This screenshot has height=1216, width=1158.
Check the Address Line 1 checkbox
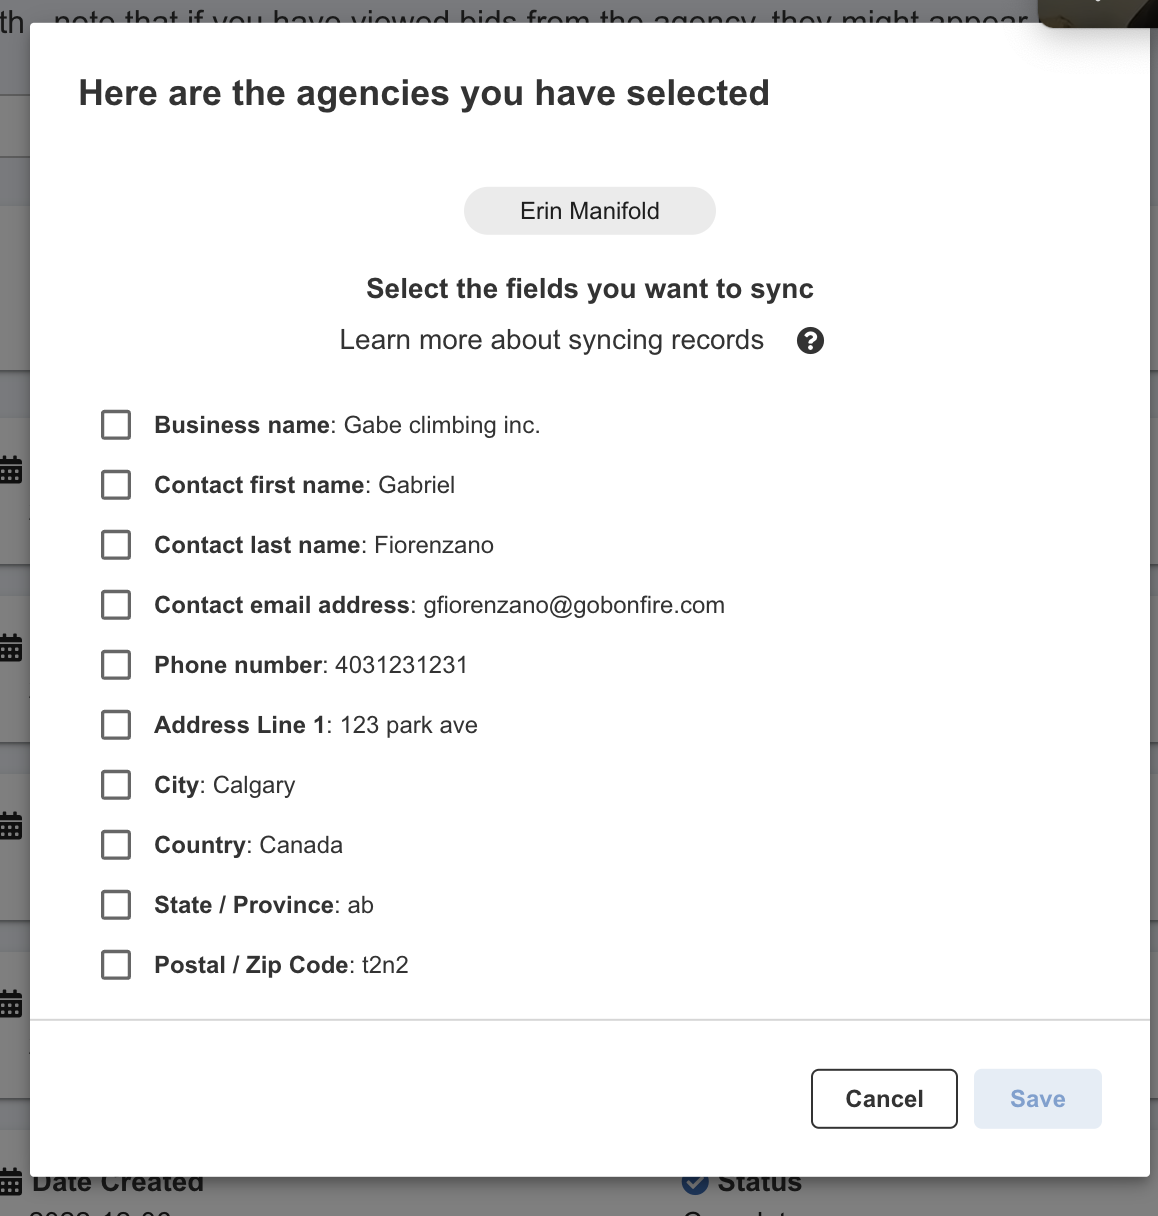[x=116, y=725]
